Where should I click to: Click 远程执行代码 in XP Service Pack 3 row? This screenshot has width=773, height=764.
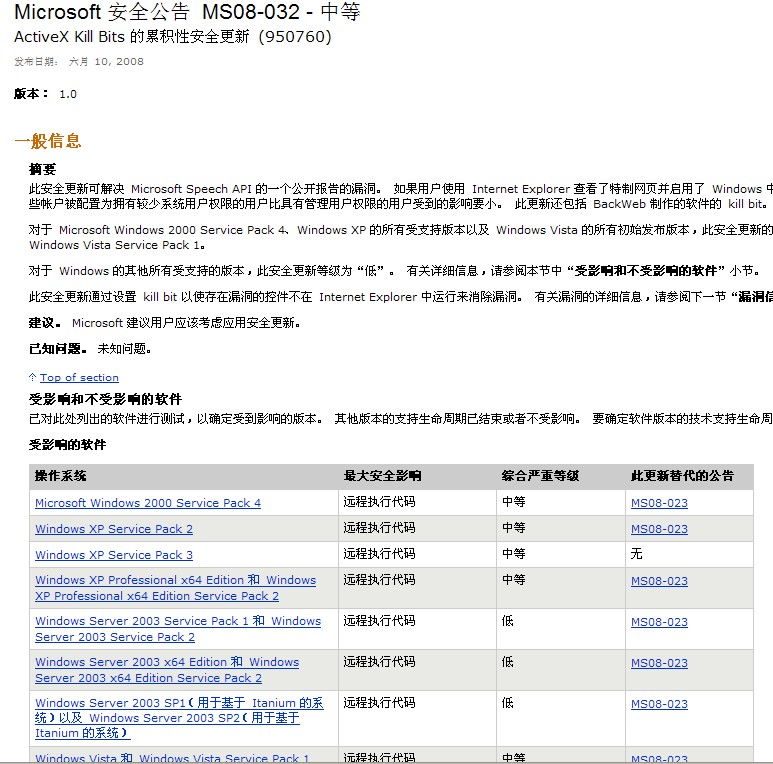coord(380,554)
